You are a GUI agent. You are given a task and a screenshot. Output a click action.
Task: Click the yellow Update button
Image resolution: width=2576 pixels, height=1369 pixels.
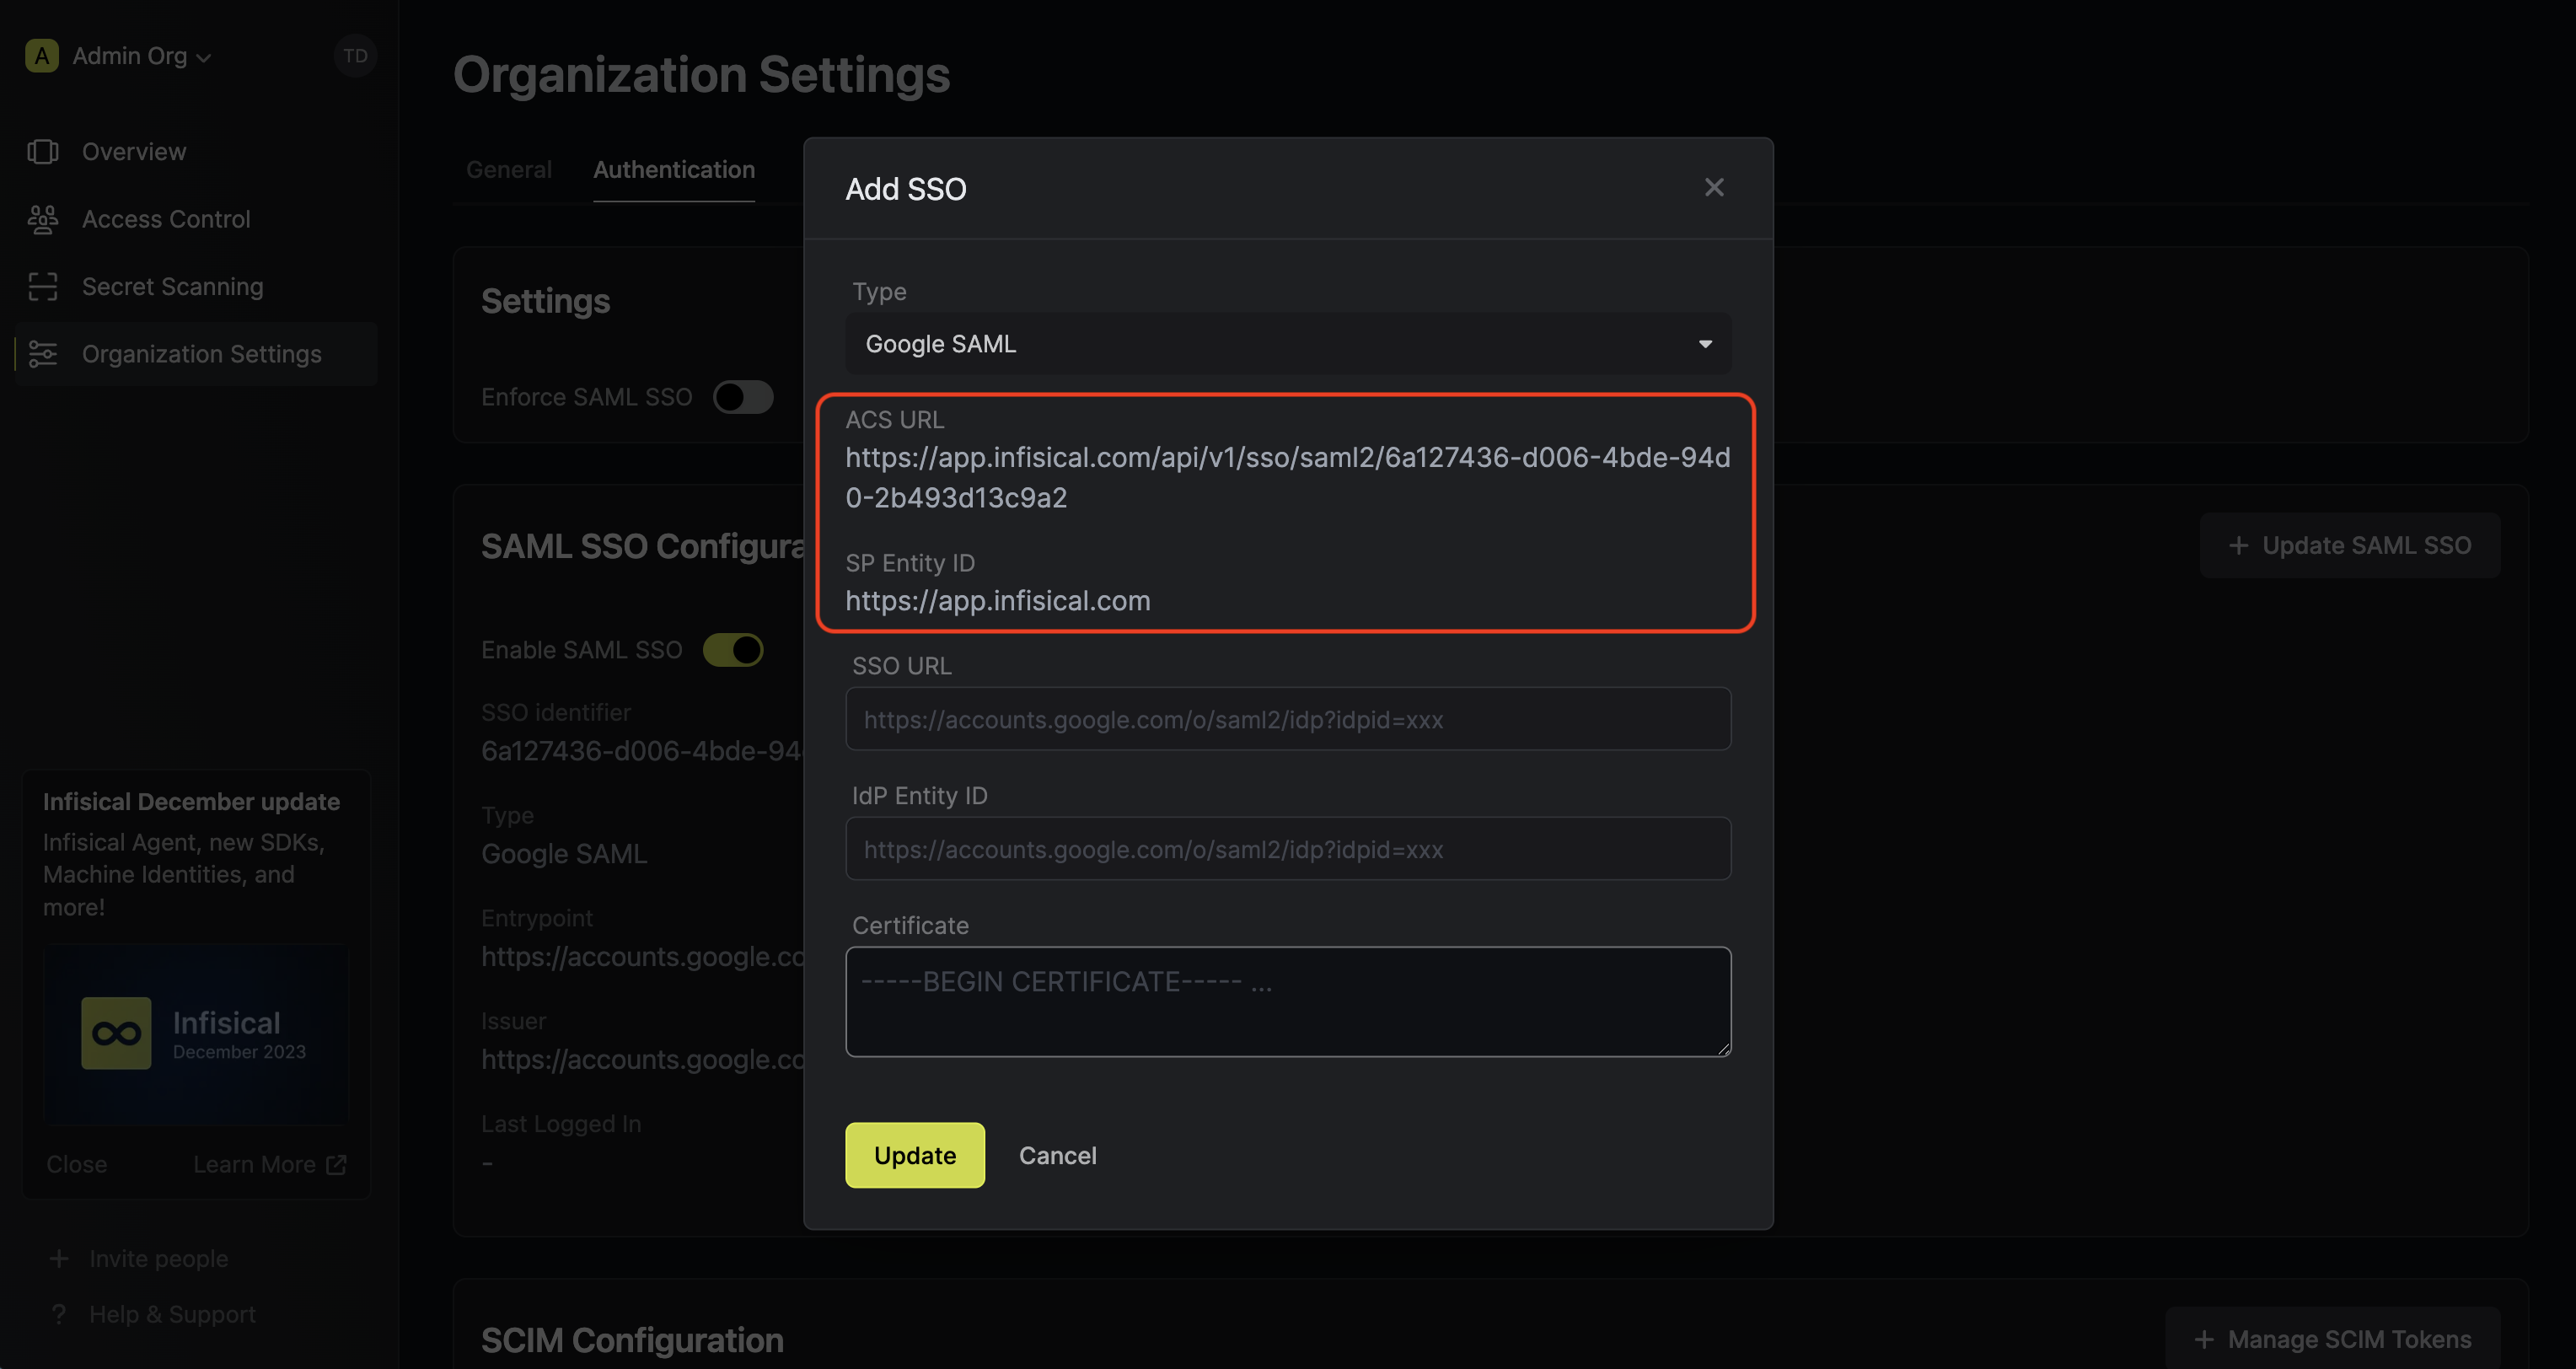915,1155
